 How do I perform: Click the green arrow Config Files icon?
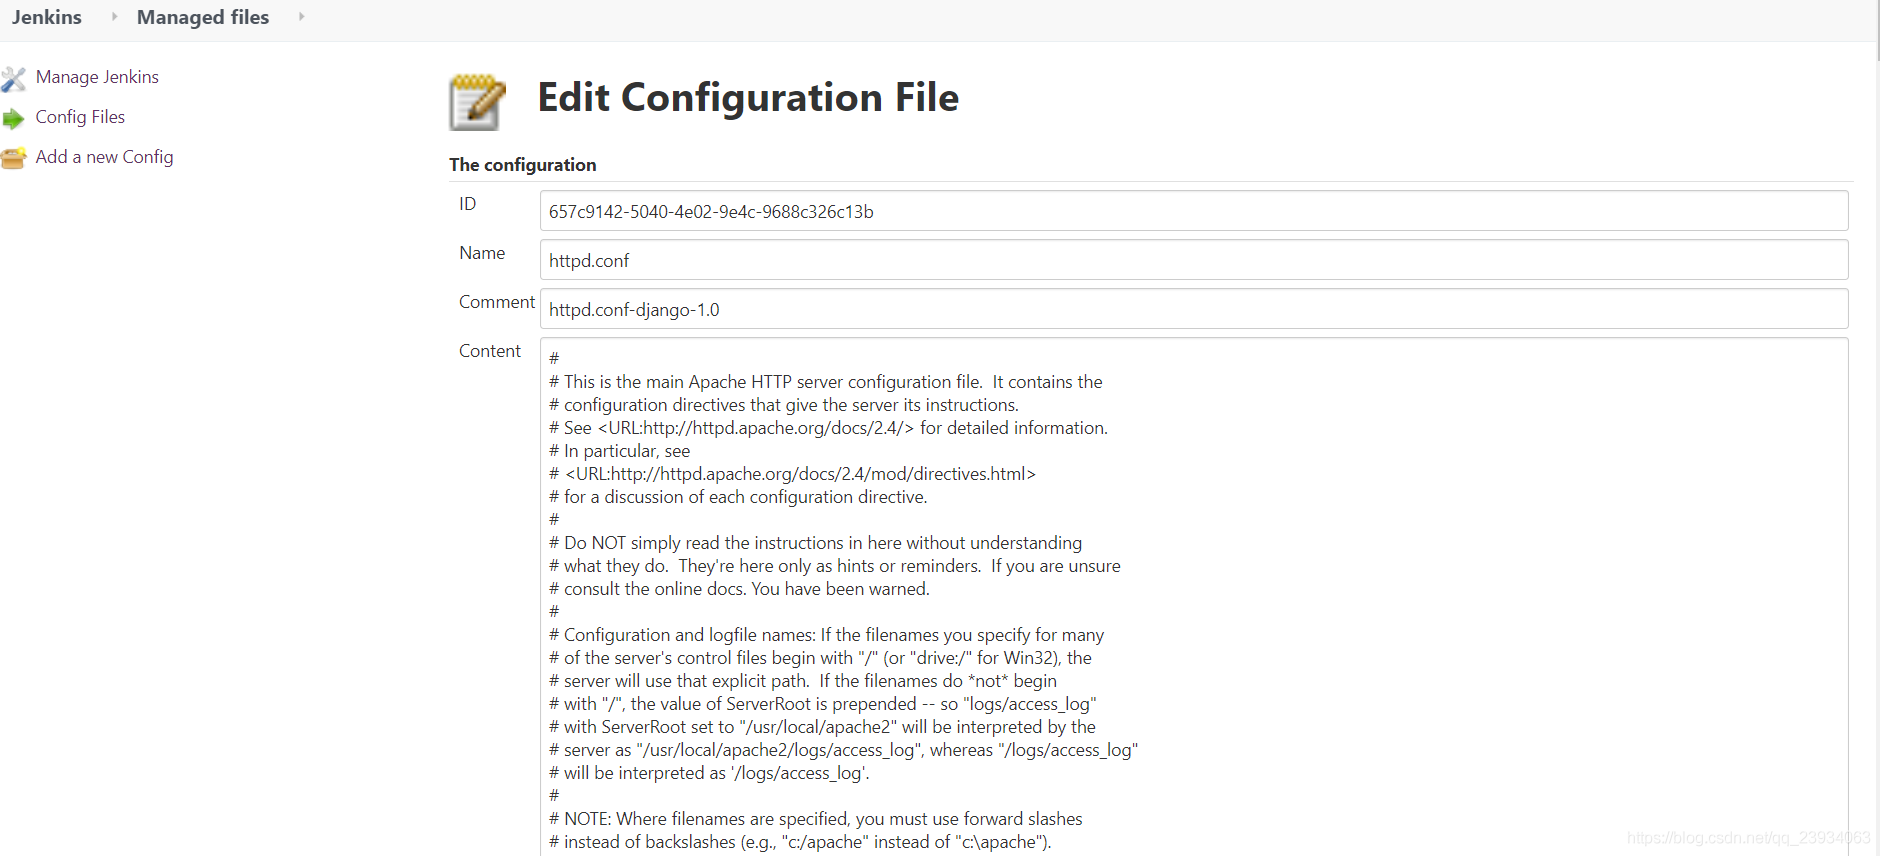point(13,119)
